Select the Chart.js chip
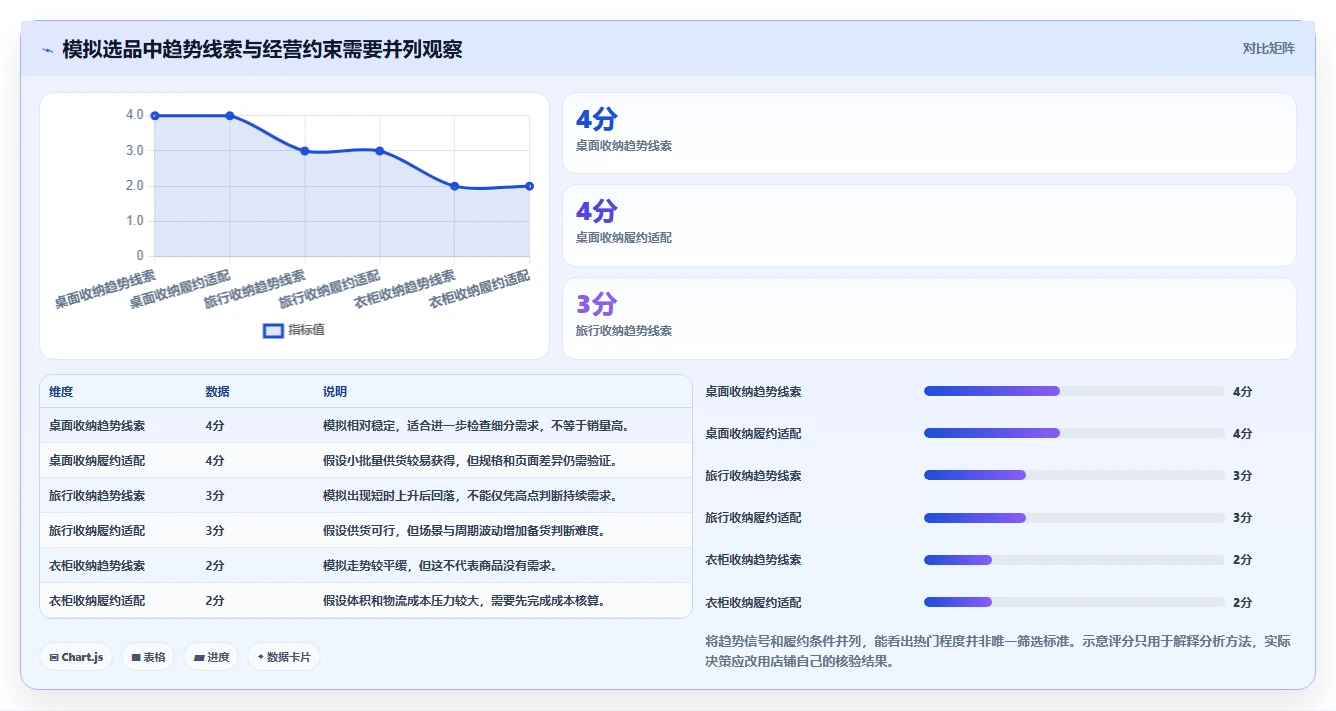This screenshot has width=1336, height=711. click(x=76, y=657)
